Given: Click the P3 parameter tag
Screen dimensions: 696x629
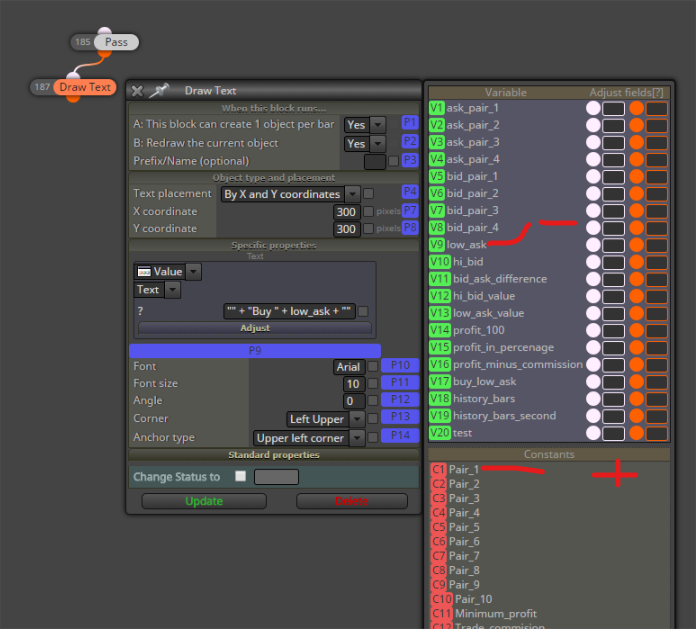Looking at the screenshot, I should (410, 160).
